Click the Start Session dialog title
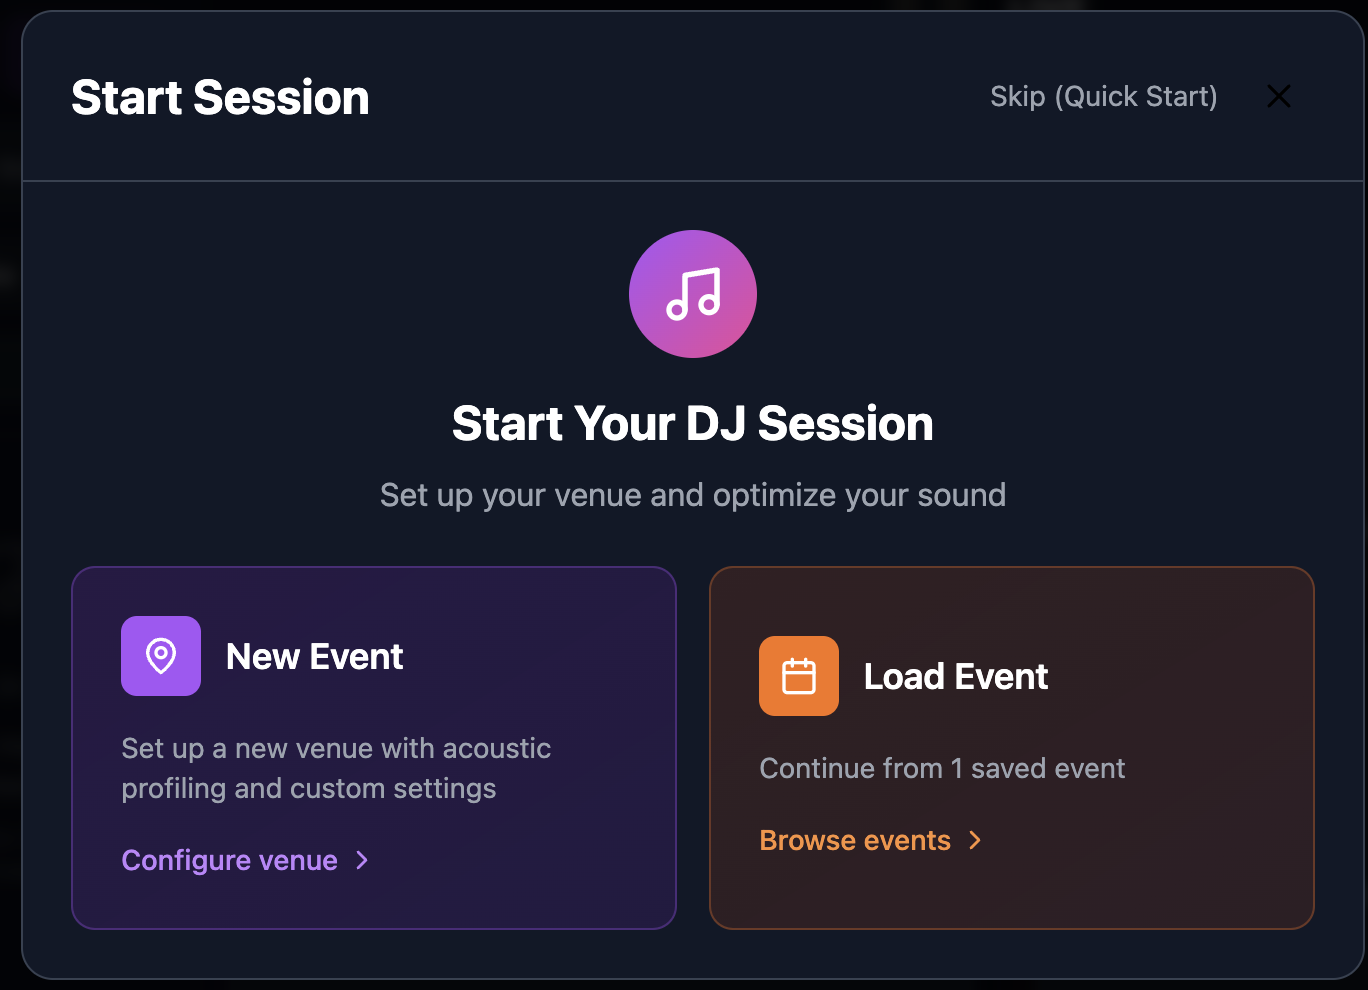This screenshot has height=990, width=1368. pyautogui.click(x=220, y=96)
